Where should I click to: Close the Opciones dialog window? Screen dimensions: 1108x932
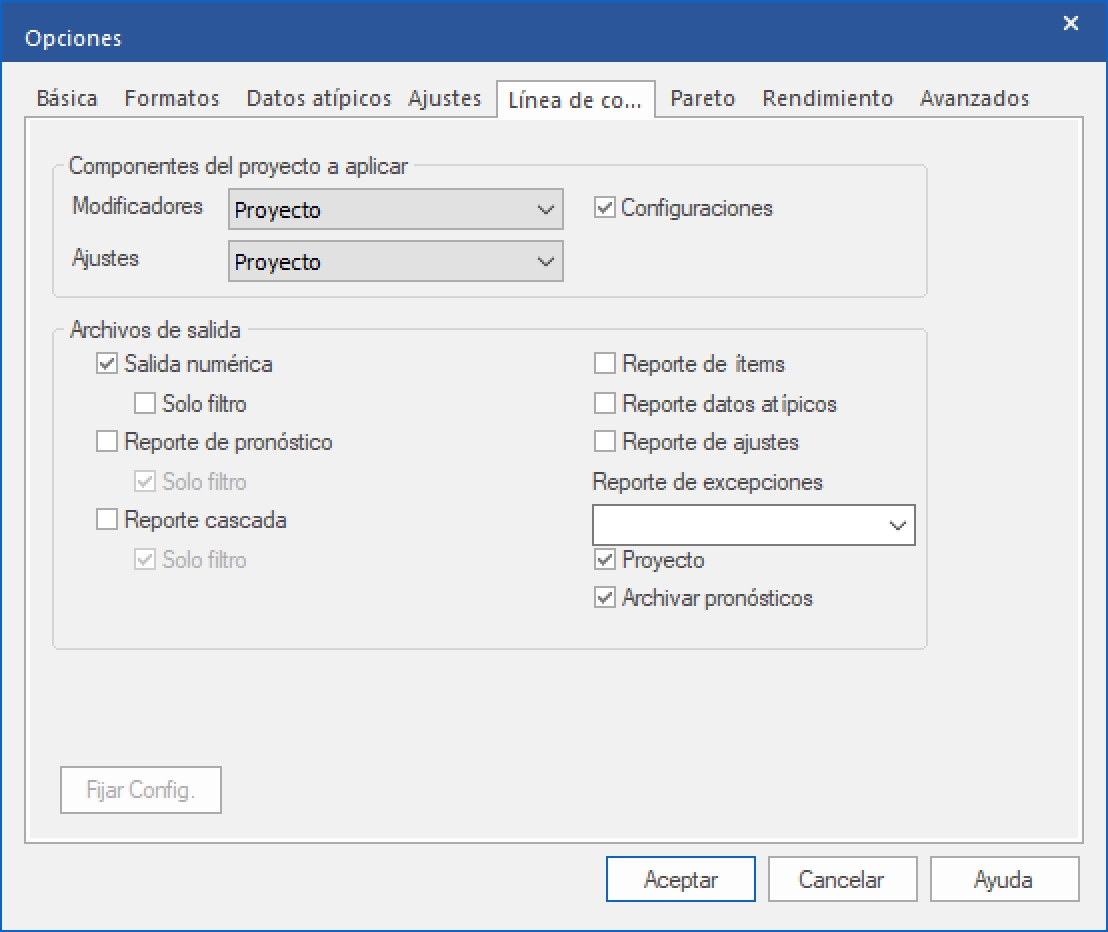1070,24
